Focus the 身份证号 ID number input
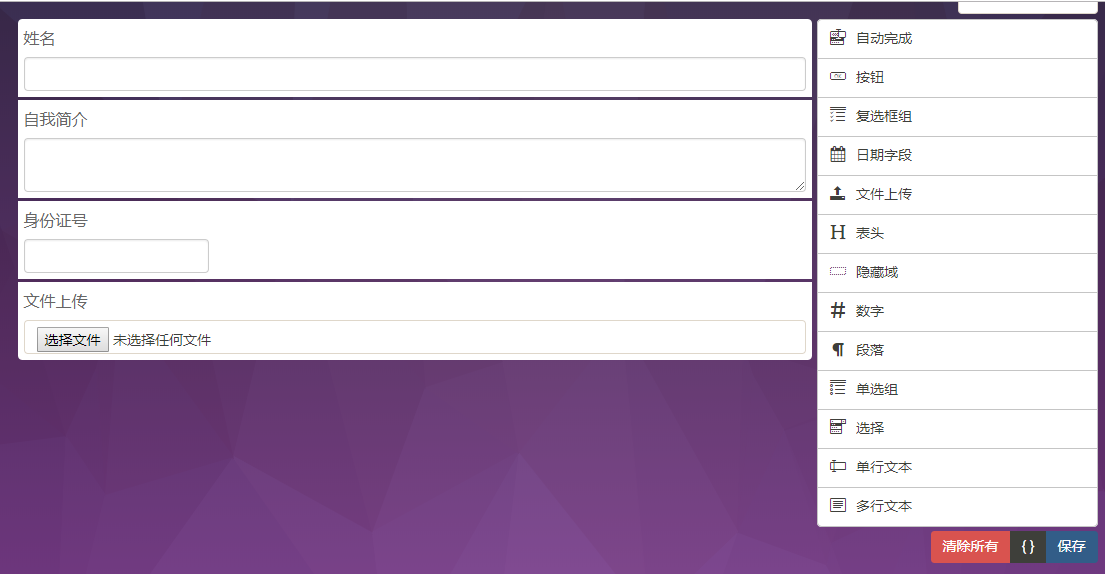 [116, 256]
